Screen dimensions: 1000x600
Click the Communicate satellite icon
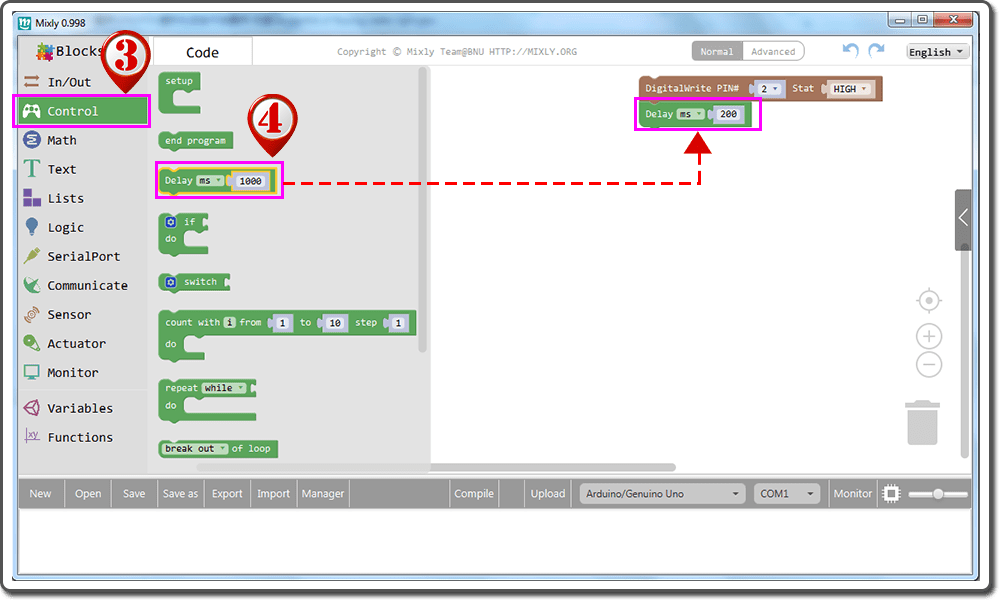click(x=31, y=285)
